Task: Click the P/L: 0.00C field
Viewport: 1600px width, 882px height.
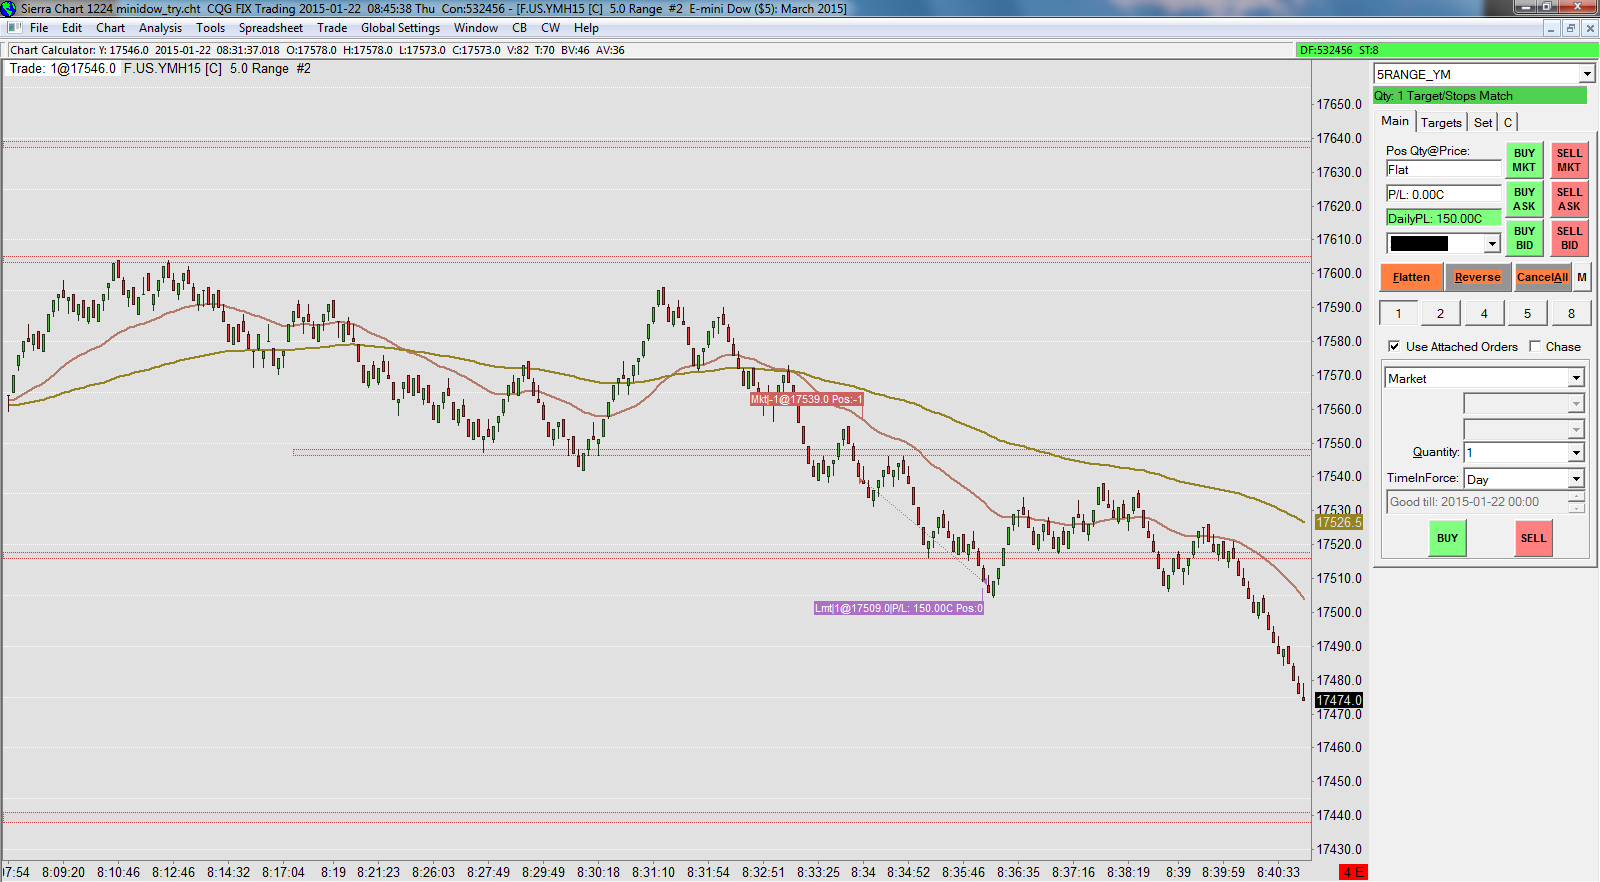Action: point(1443,195)
